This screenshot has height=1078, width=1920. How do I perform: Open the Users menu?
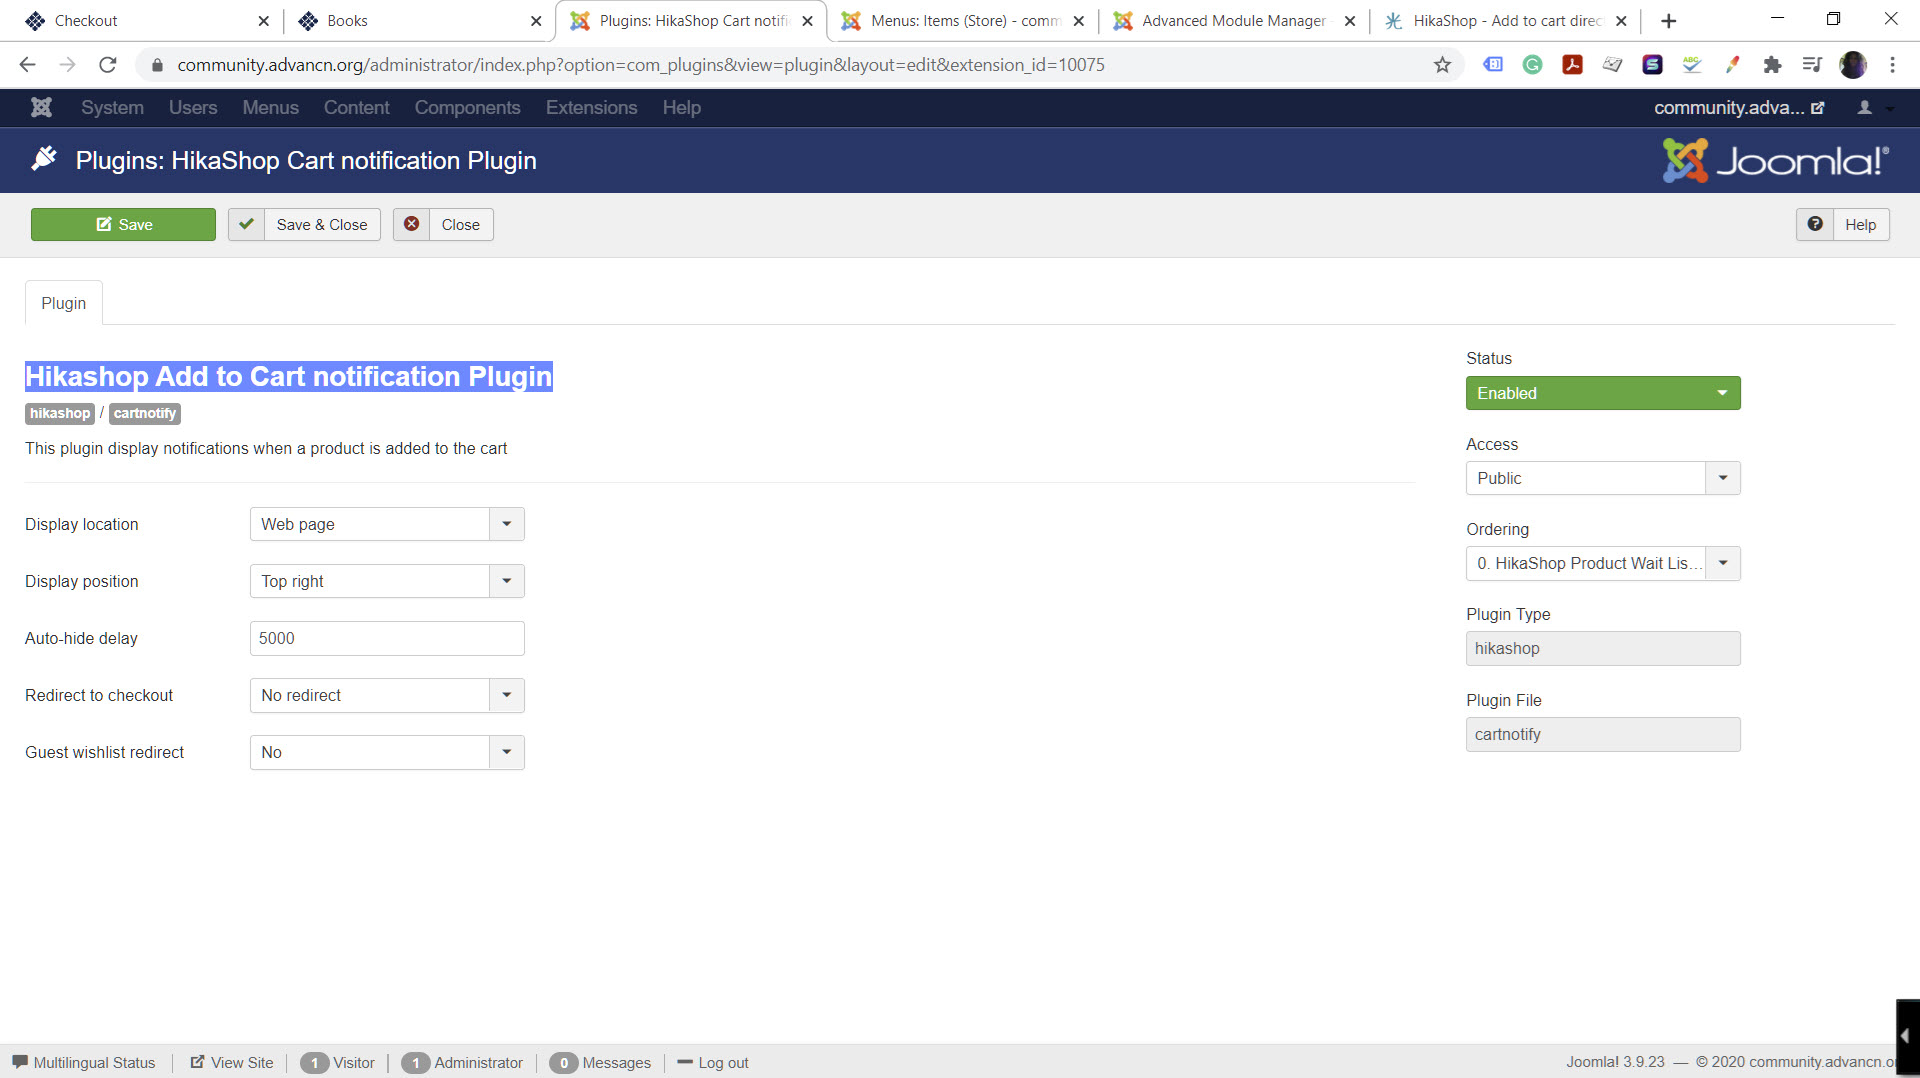193,107
